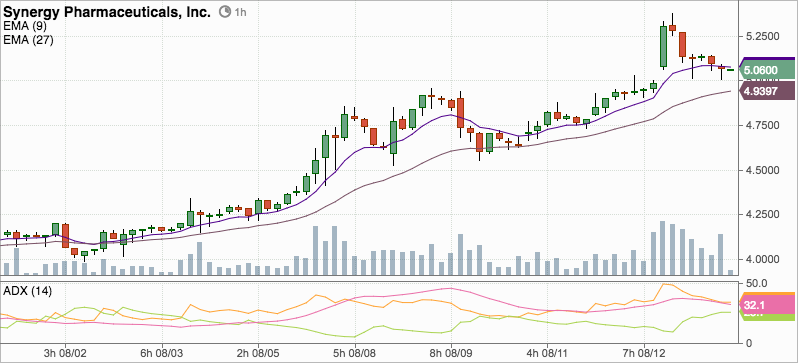The width and height of the screenshot is (798, 363).
Task: Click the 7h 08/12 time label
Action: (x=644, y=352)
